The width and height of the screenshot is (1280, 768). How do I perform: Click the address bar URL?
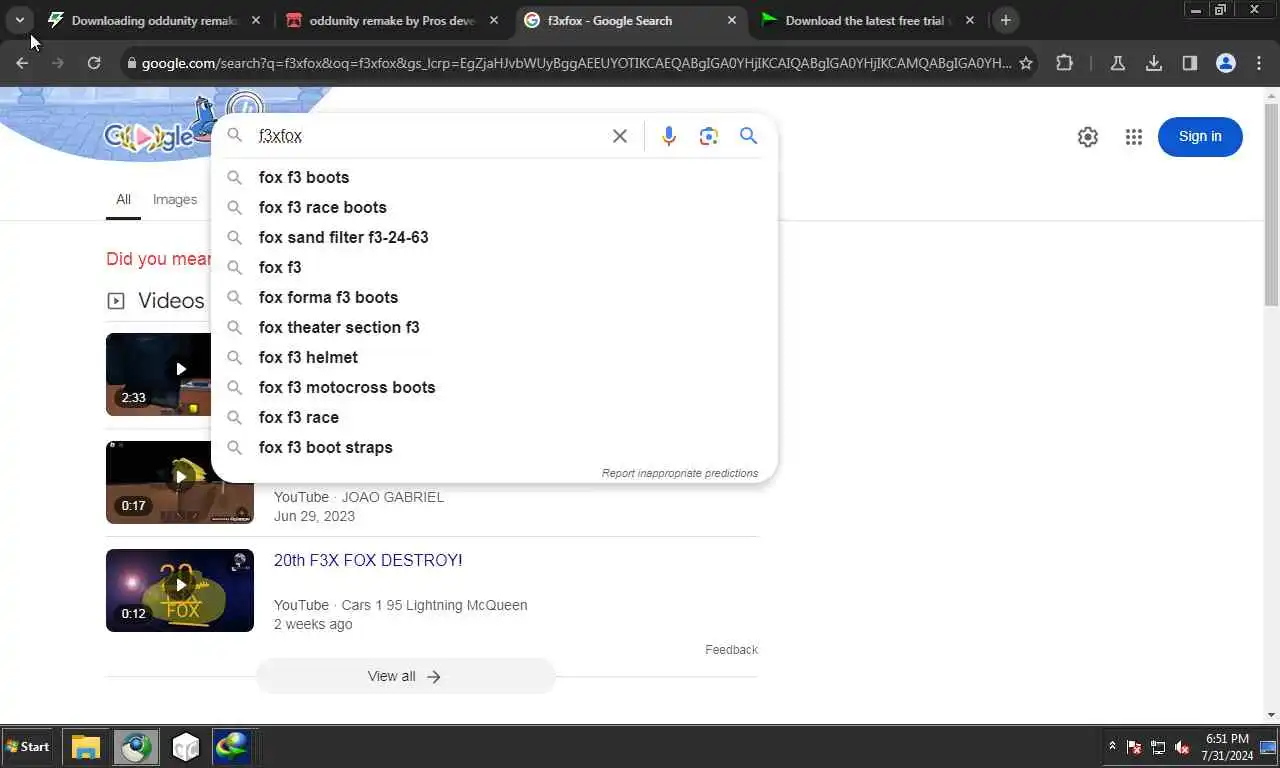click(576, 63)
